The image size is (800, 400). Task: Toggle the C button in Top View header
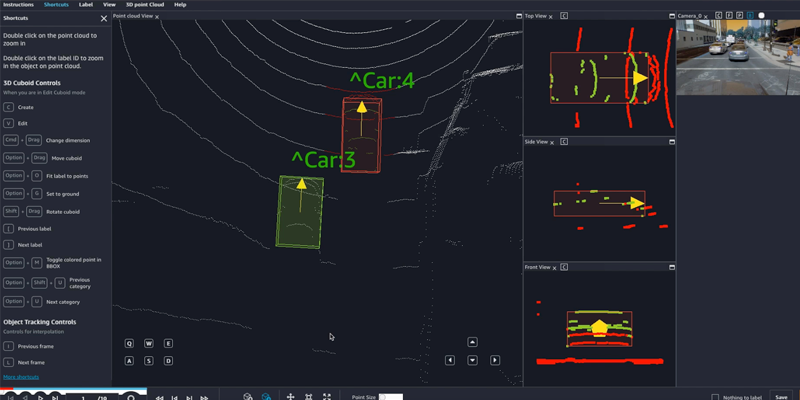tap(564, 16)
